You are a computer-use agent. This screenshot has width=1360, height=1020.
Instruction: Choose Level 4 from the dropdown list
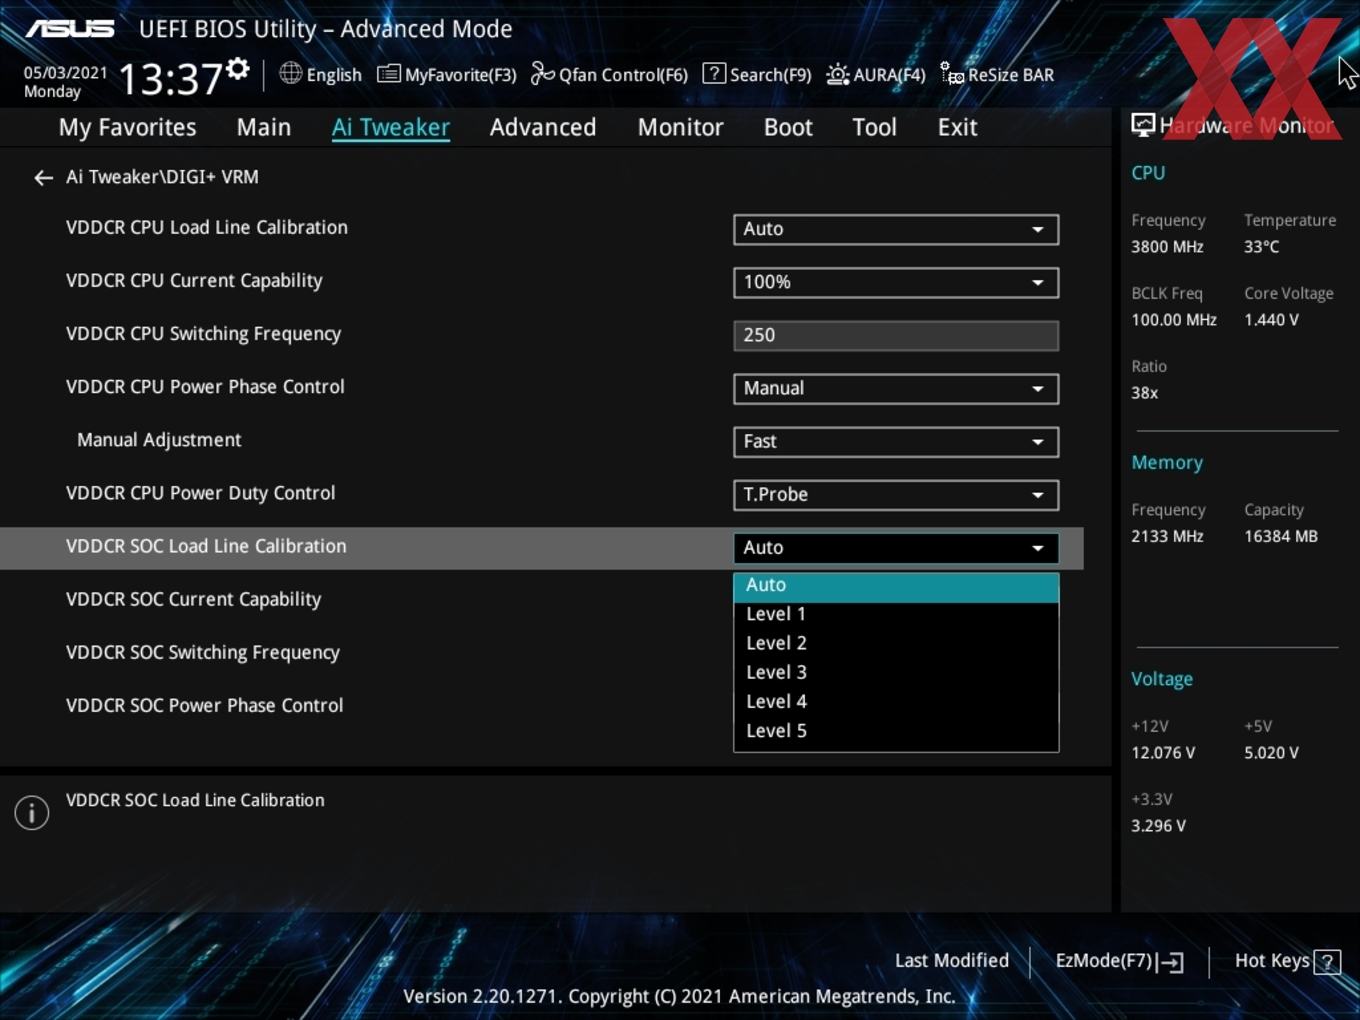point(896,701)
